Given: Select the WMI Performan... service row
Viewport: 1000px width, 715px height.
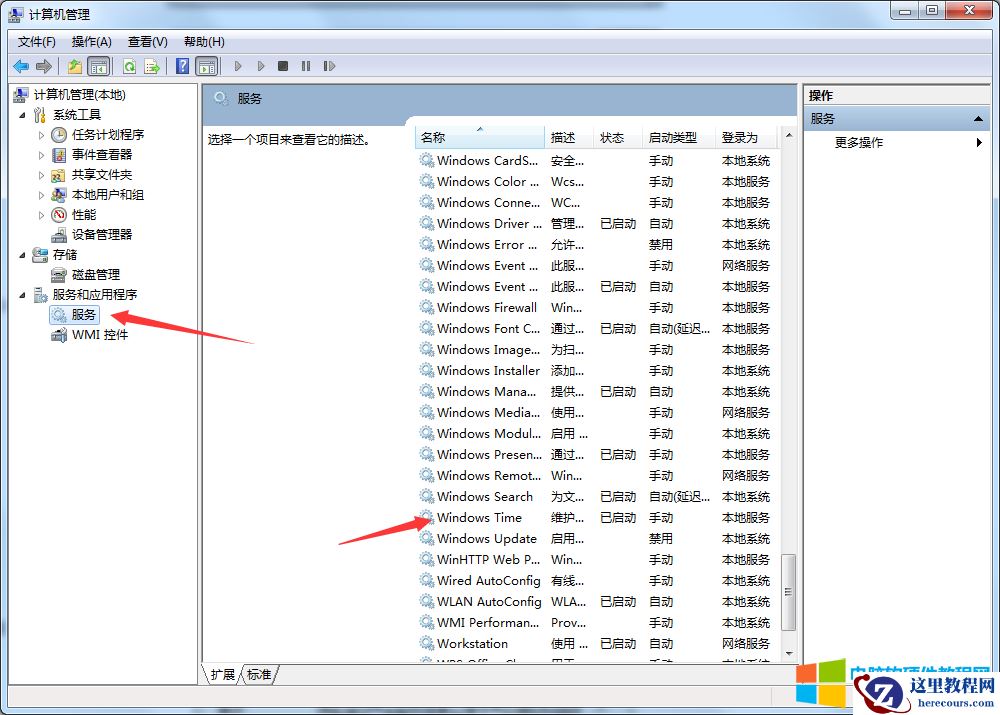Looking at the screenshot, I should coord(598,623).
